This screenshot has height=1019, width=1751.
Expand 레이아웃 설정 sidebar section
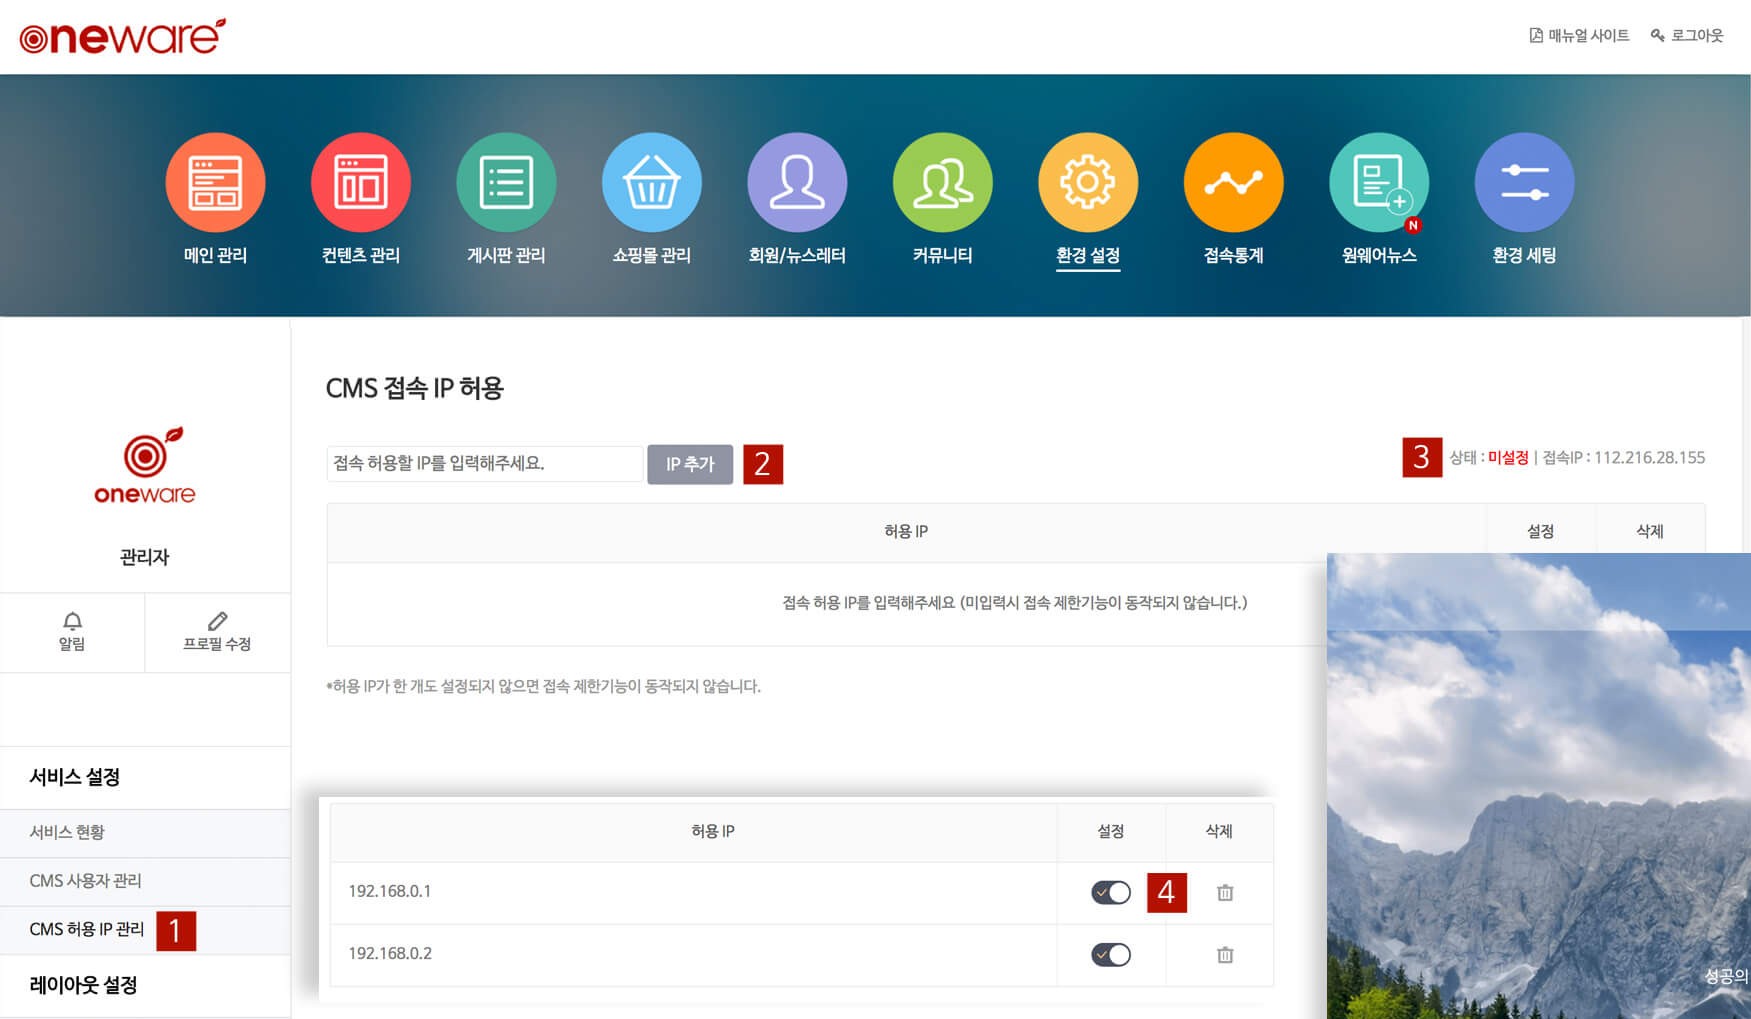(145, 985)
